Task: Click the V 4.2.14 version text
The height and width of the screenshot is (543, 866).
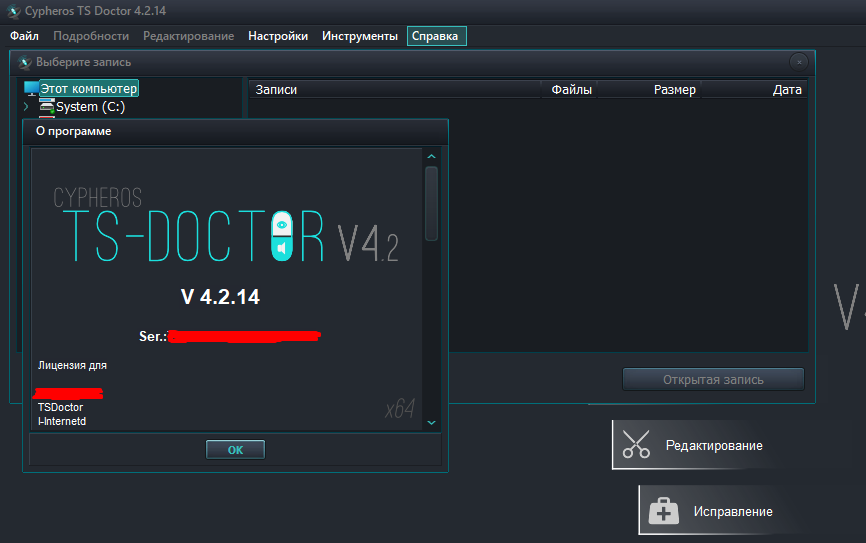Action: coord(220,297)
